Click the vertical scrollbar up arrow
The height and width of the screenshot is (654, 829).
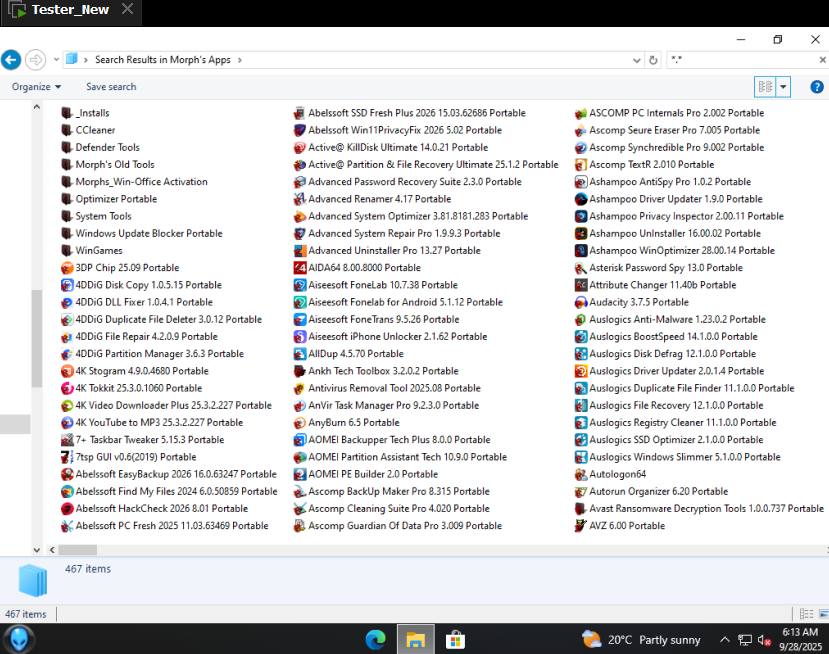tap(36, 107)
